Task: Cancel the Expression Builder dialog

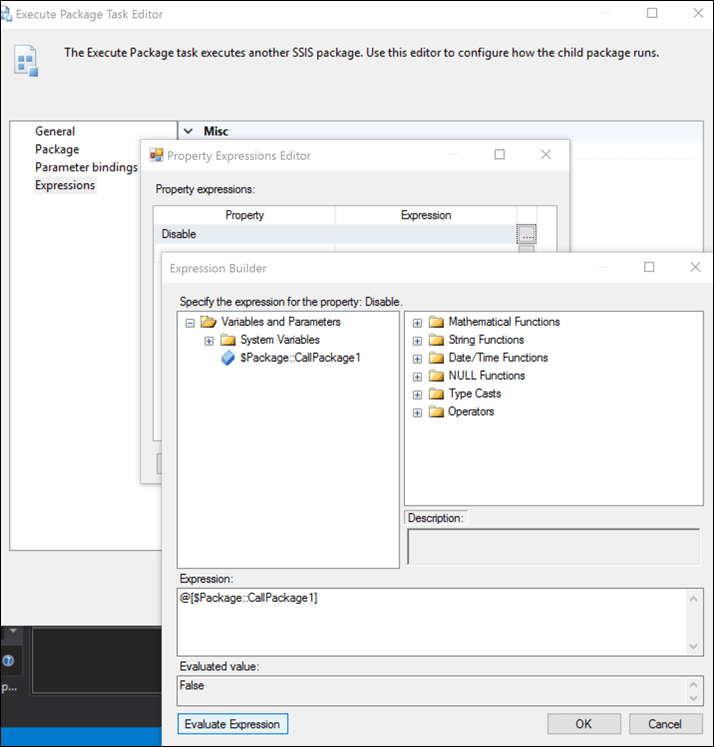Action: coord(665,724)
